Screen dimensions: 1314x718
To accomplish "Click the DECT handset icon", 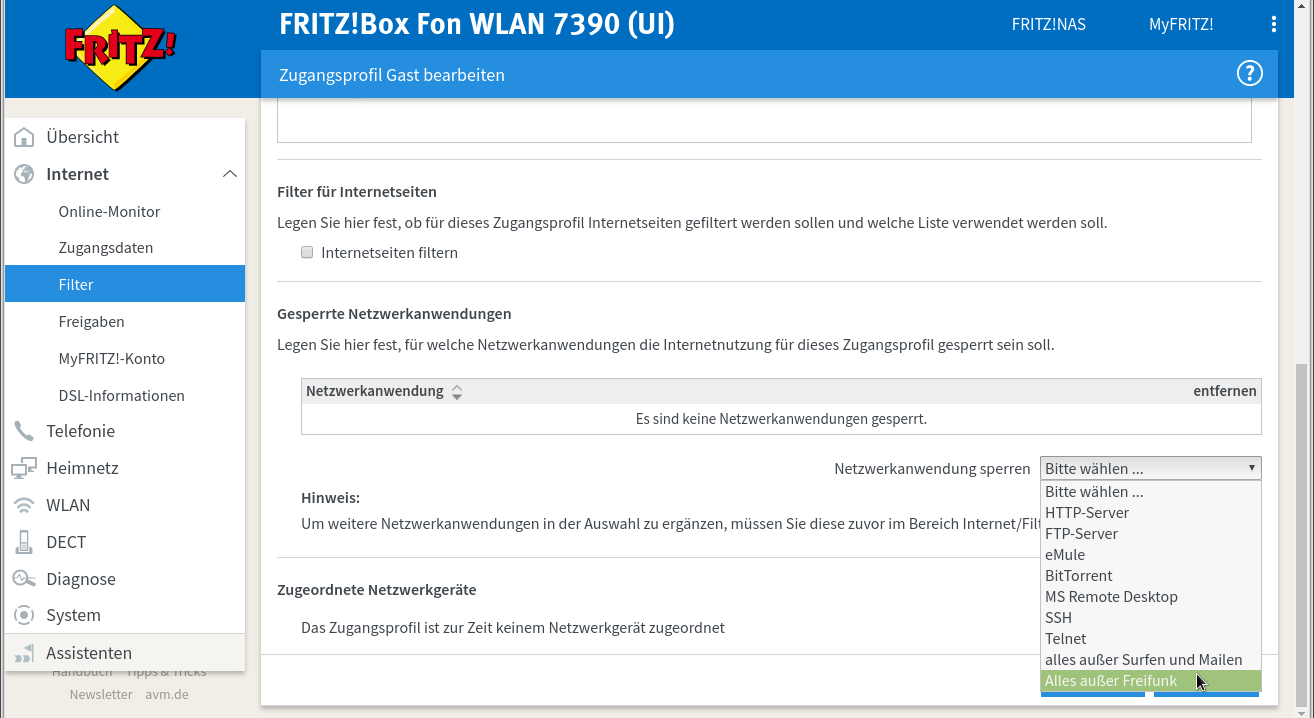I will 24,542.
